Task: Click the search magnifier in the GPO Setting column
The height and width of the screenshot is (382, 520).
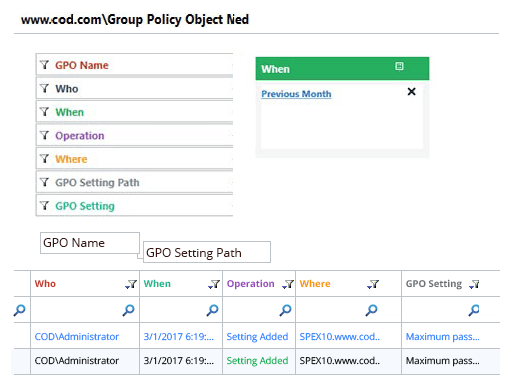Action: (474, 310)
